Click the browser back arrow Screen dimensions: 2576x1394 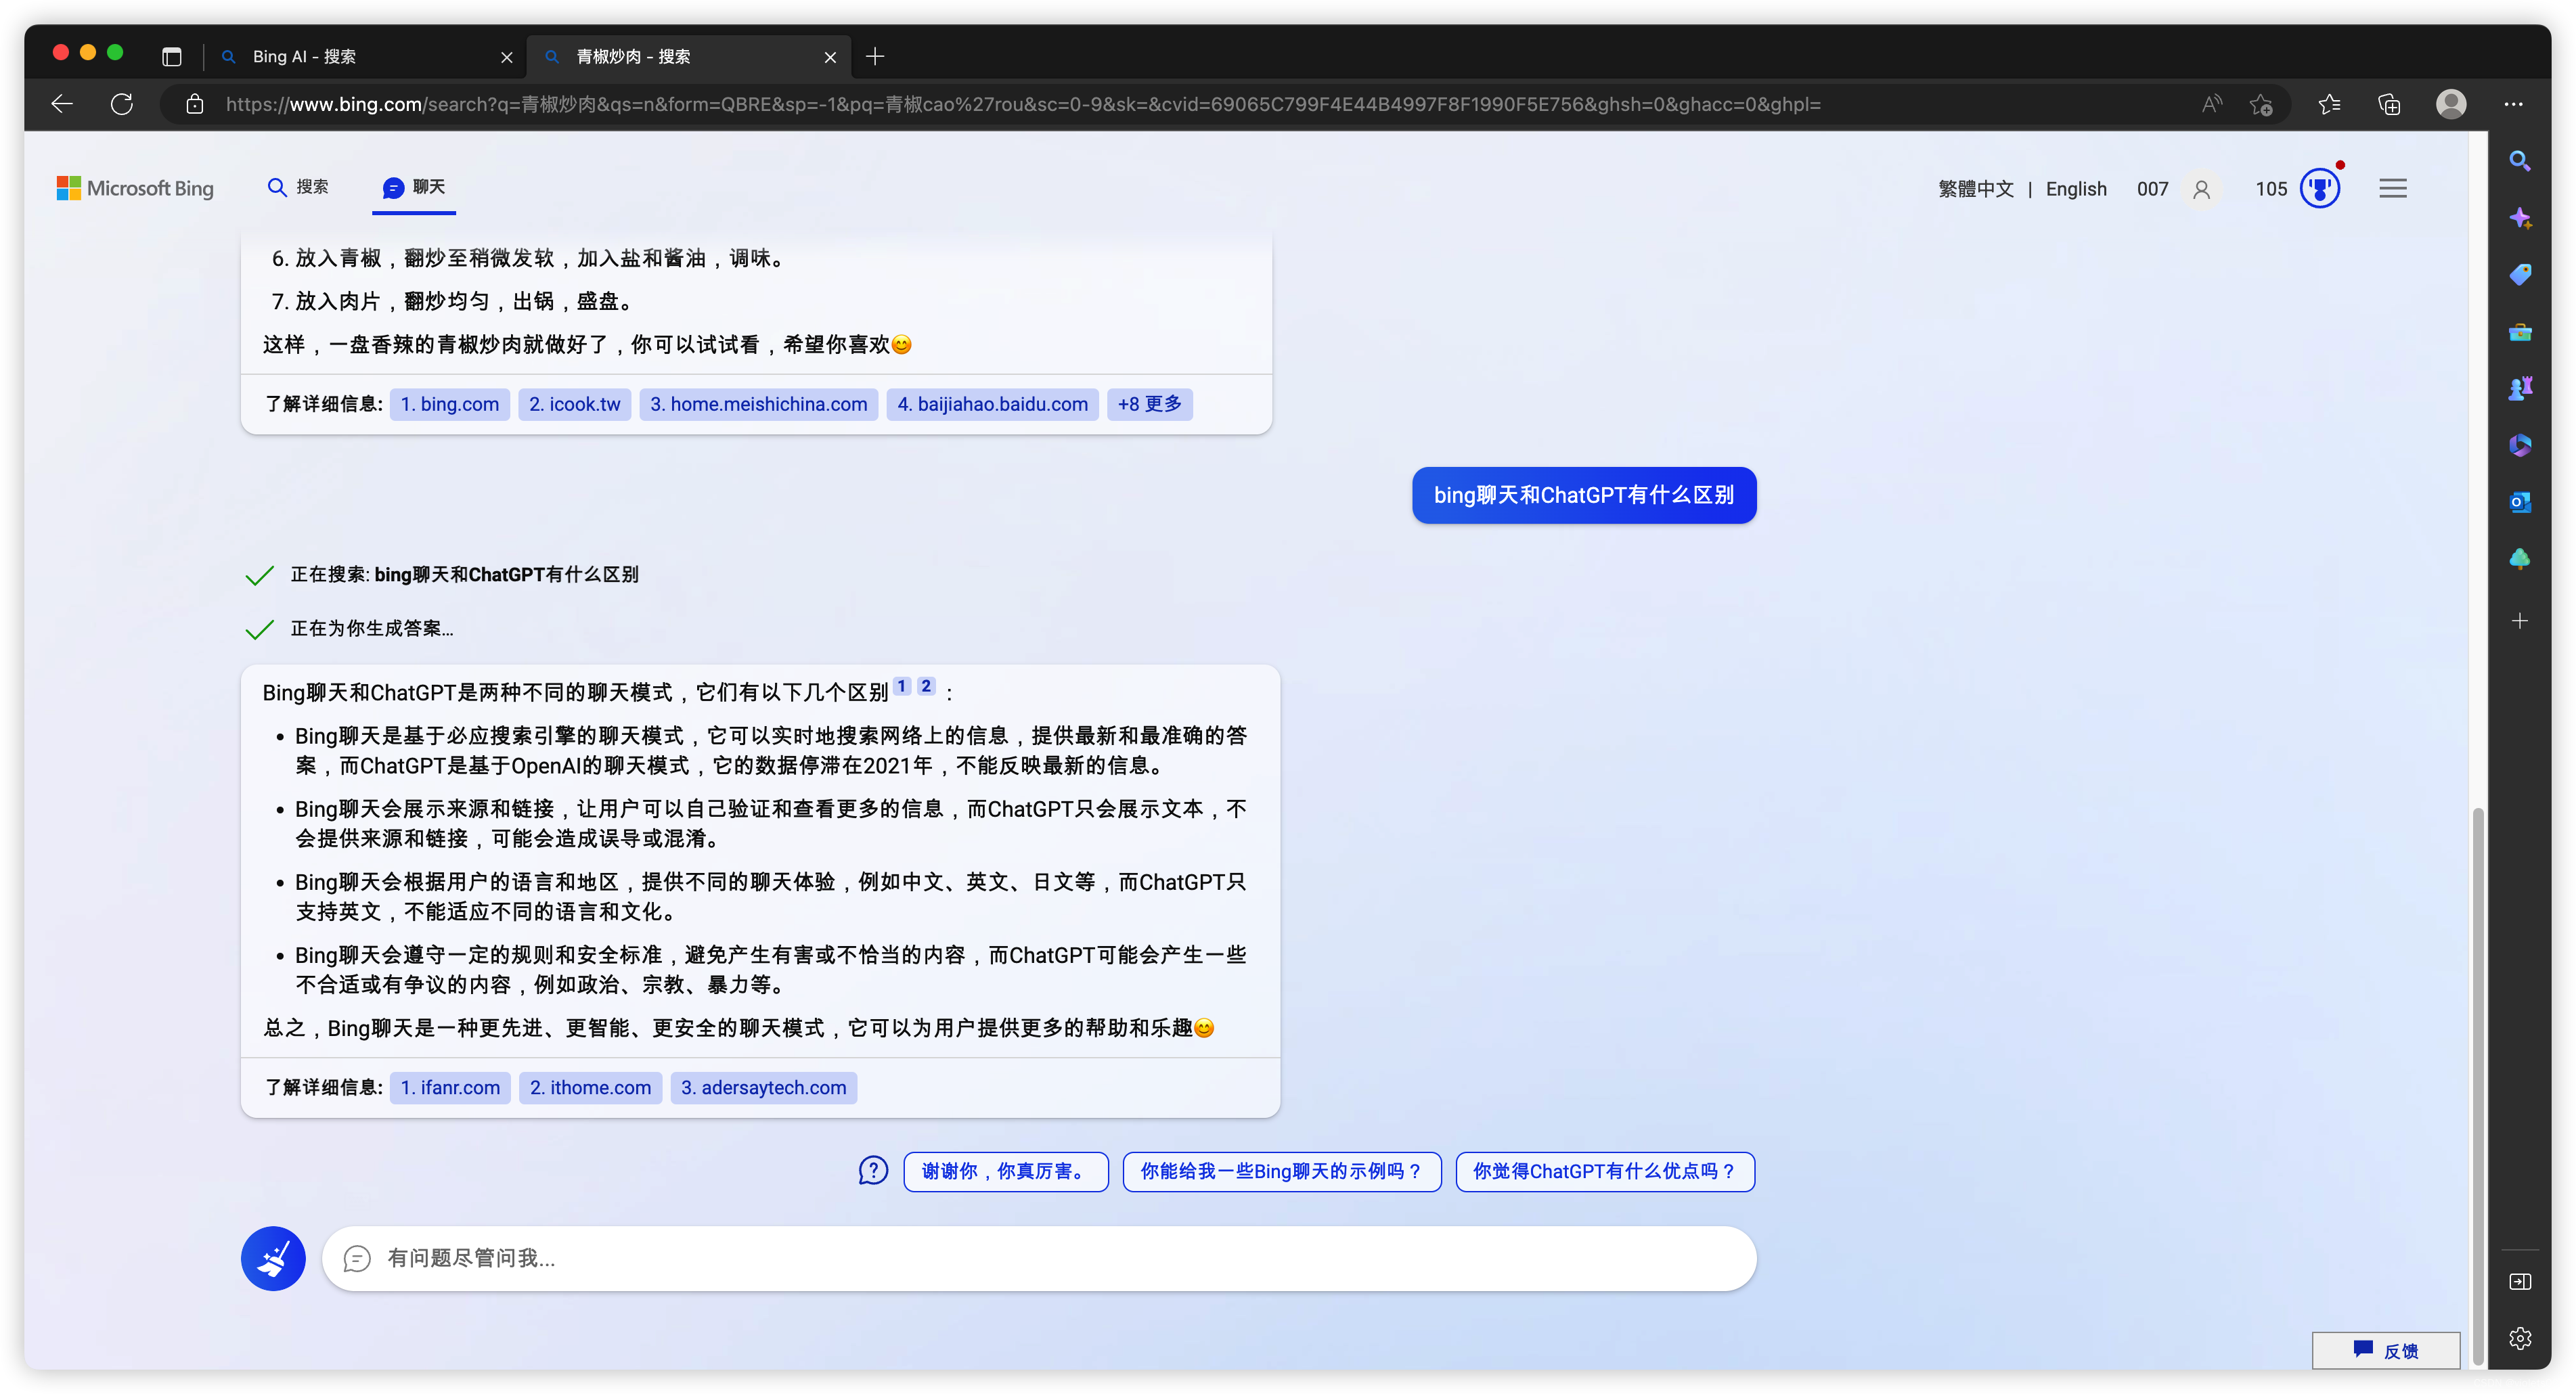(62, 104)
